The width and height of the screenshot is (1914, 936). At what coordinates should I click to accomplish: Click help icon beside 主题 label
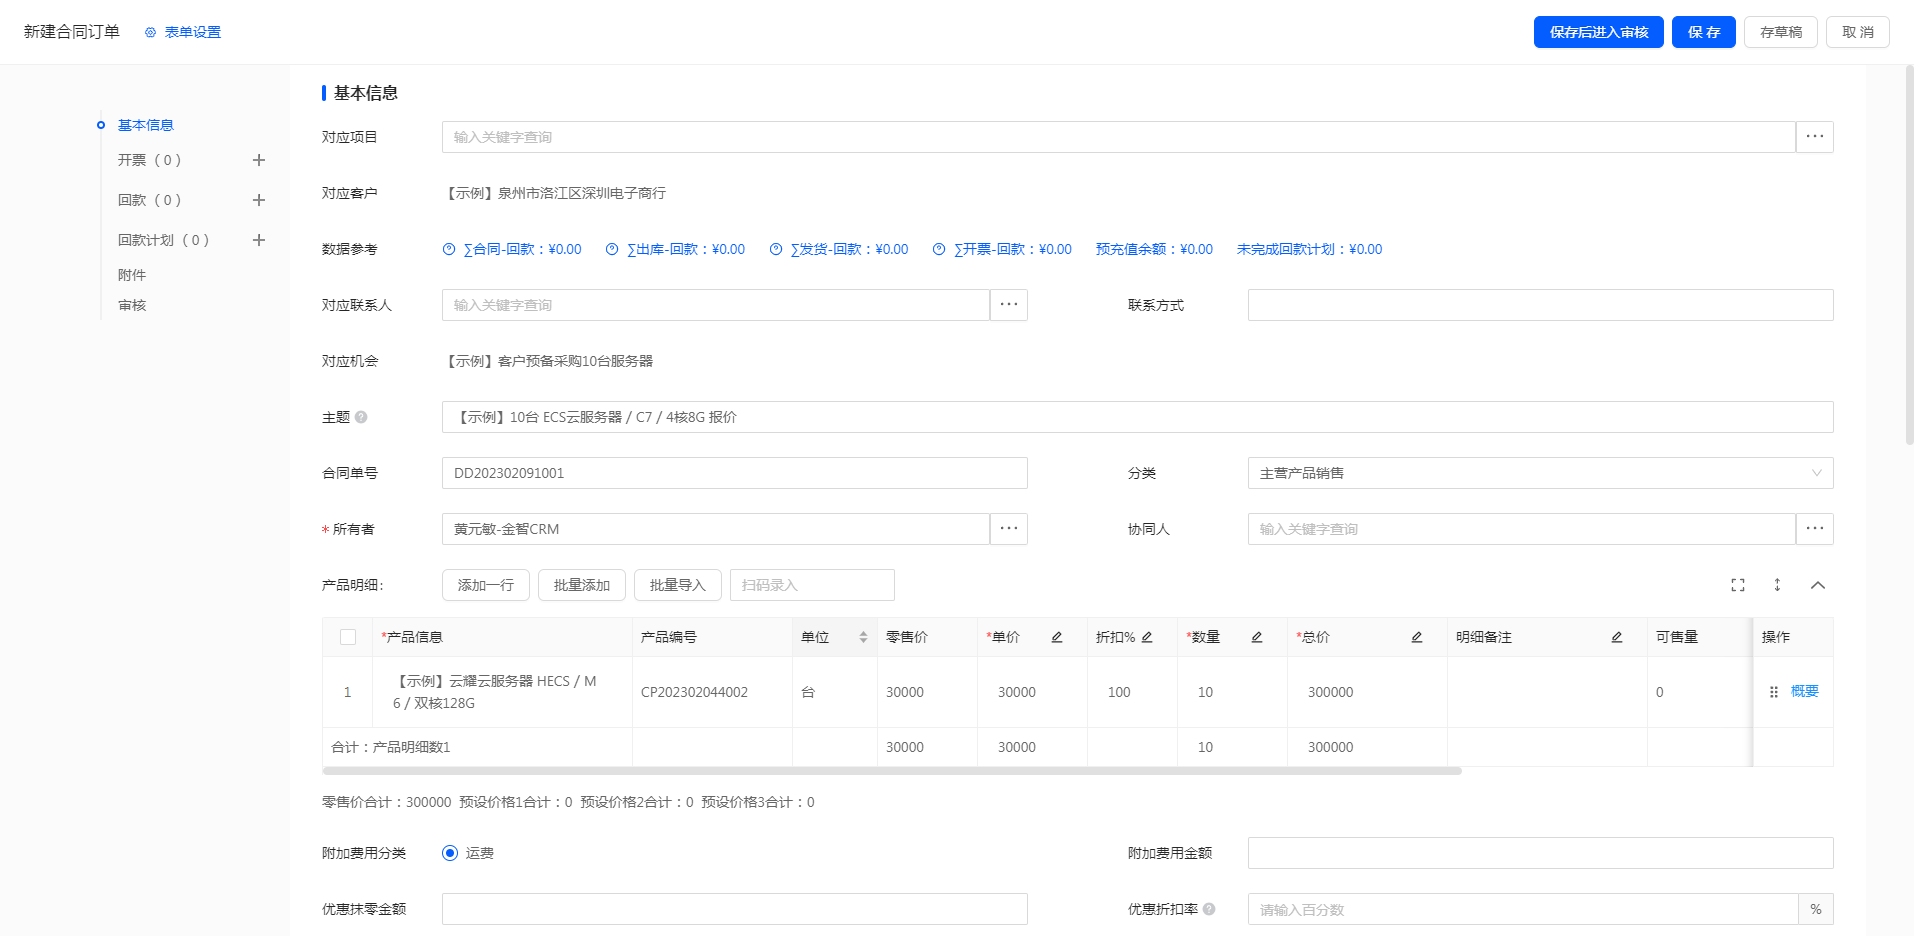(361, 417)
